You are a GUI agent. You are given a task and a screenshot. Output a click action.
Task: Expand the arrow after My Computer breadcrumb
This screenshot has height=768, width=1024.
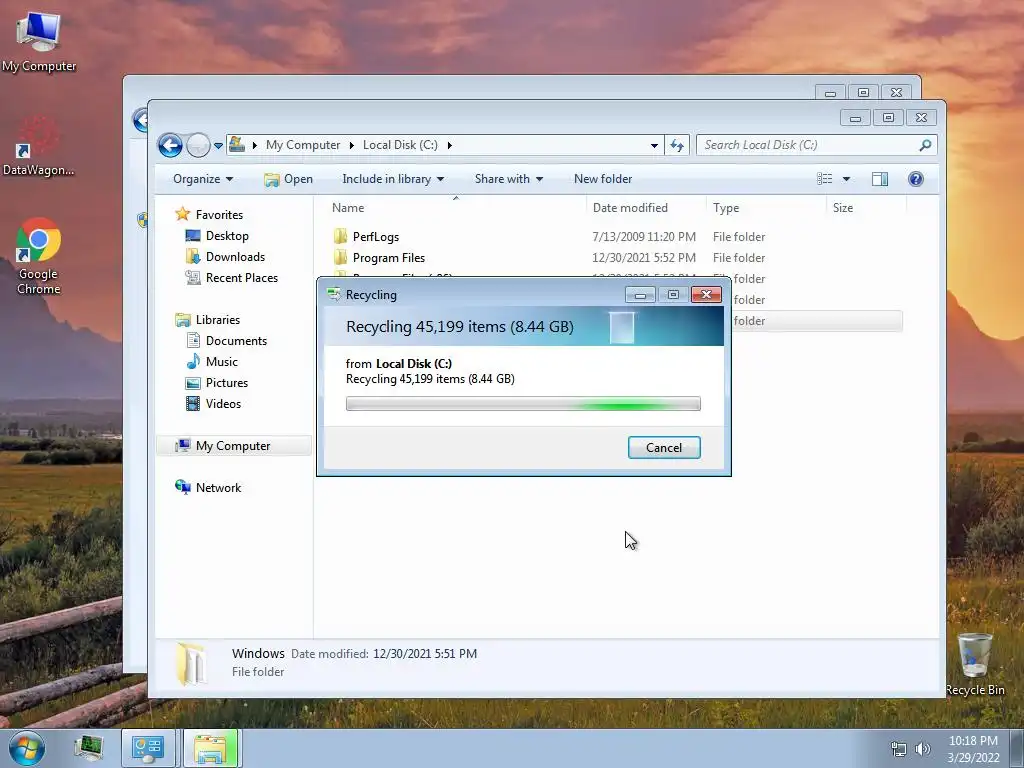[351, 145]
